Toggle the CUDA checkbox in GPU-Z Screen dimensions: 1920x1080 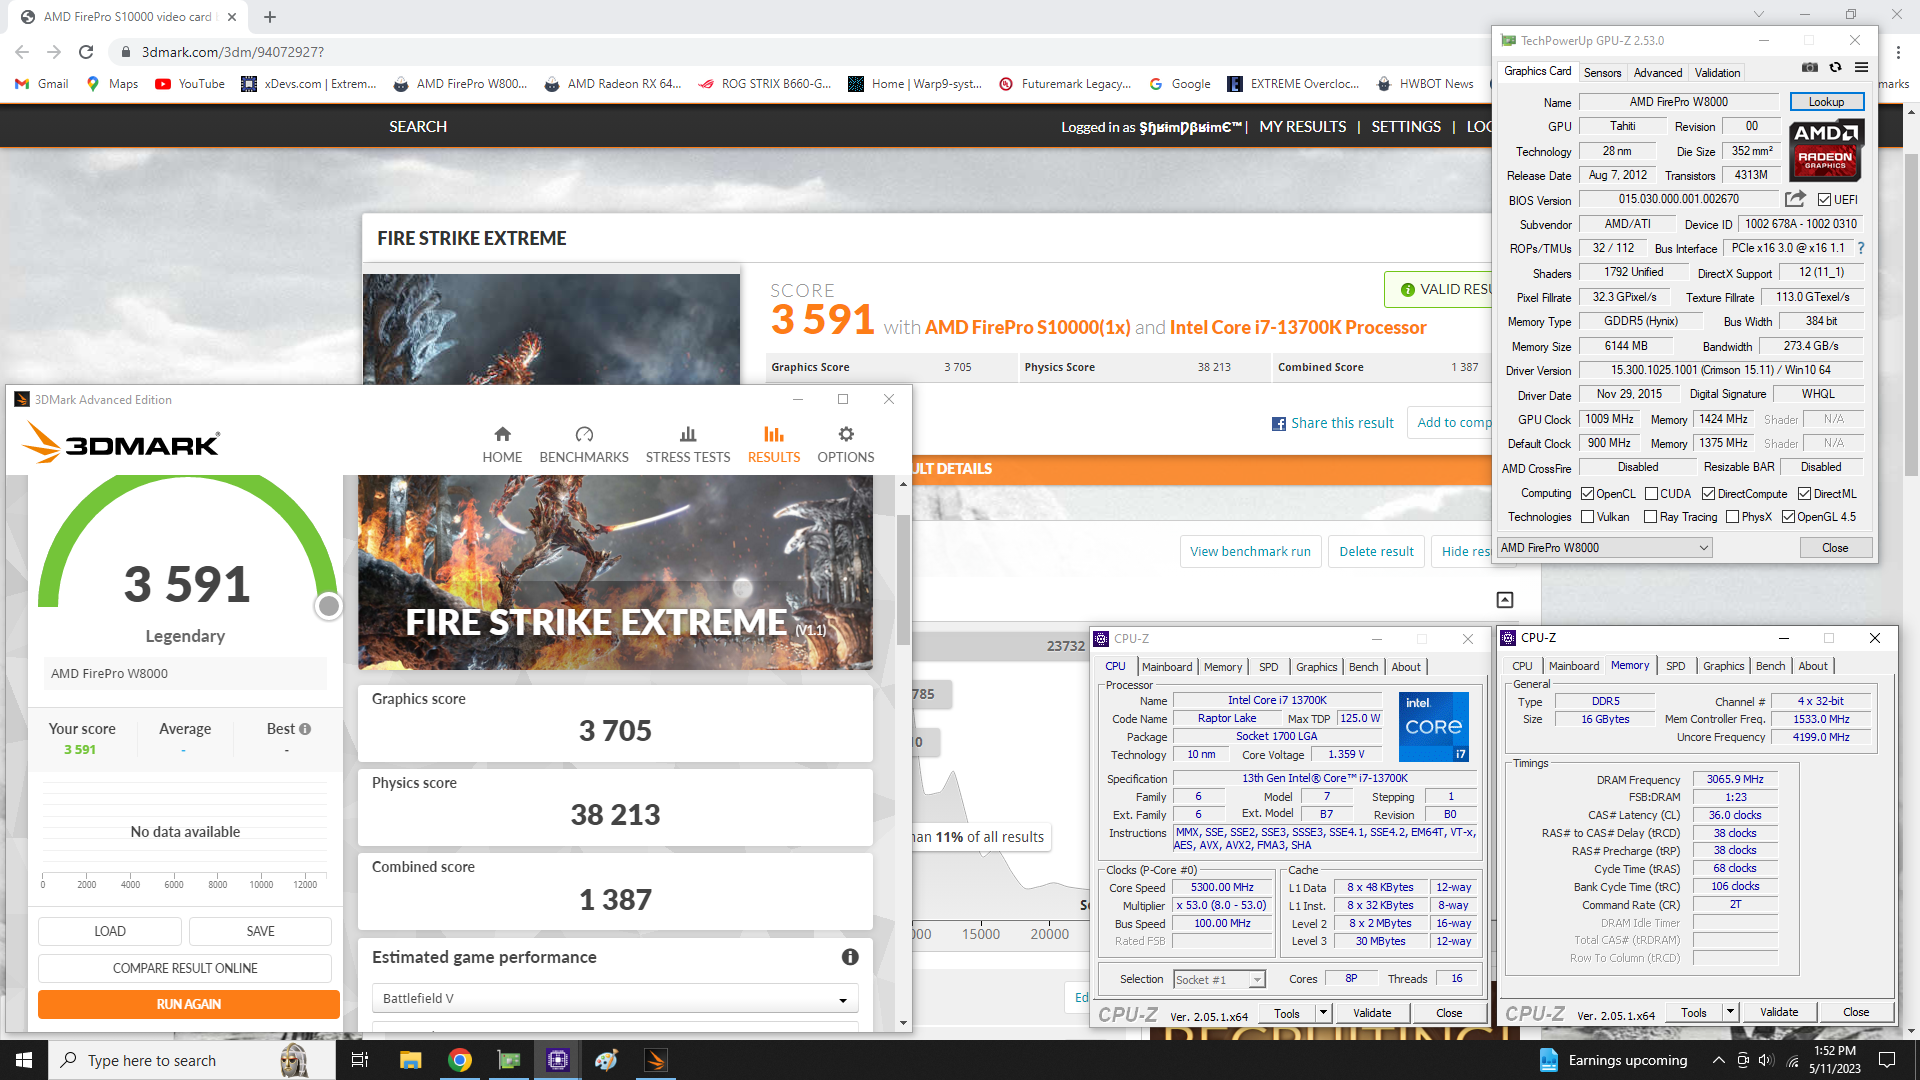(x=1651, y=494)
